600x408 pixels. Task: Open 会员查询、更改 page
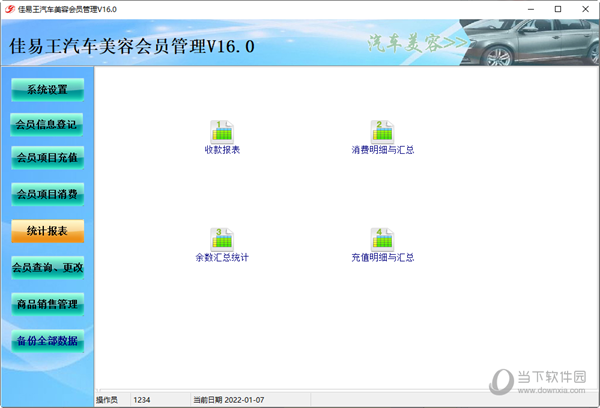coord(47,268)
